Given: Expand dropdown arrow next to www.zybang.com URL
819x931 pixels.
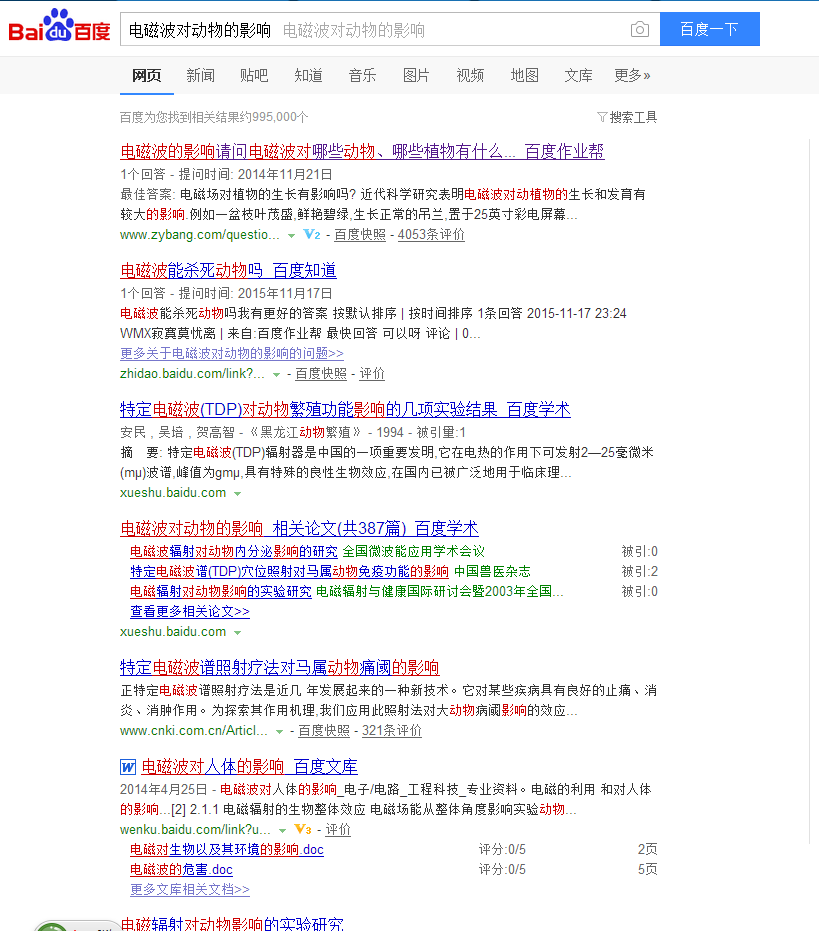Looking at the screenshot, I should tap(291, 236).
